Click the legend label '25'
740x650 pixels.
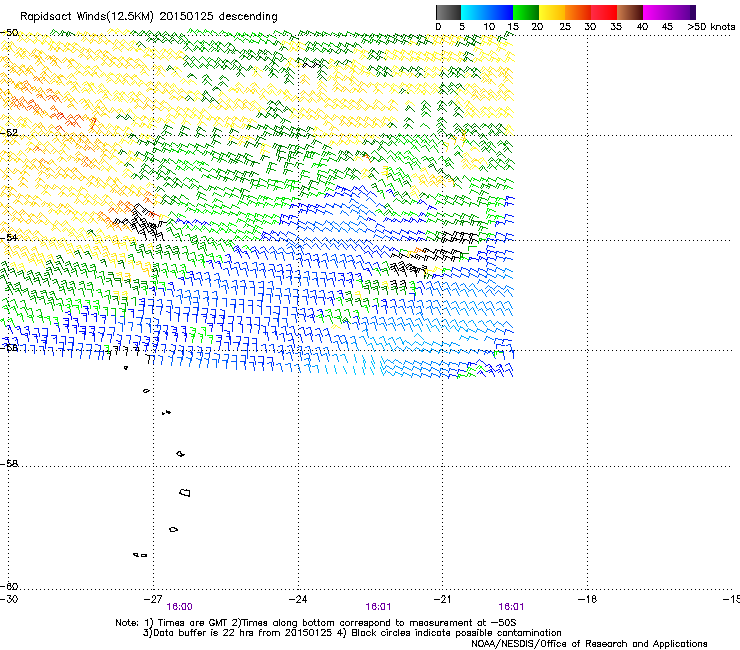(x=565, y=27)
